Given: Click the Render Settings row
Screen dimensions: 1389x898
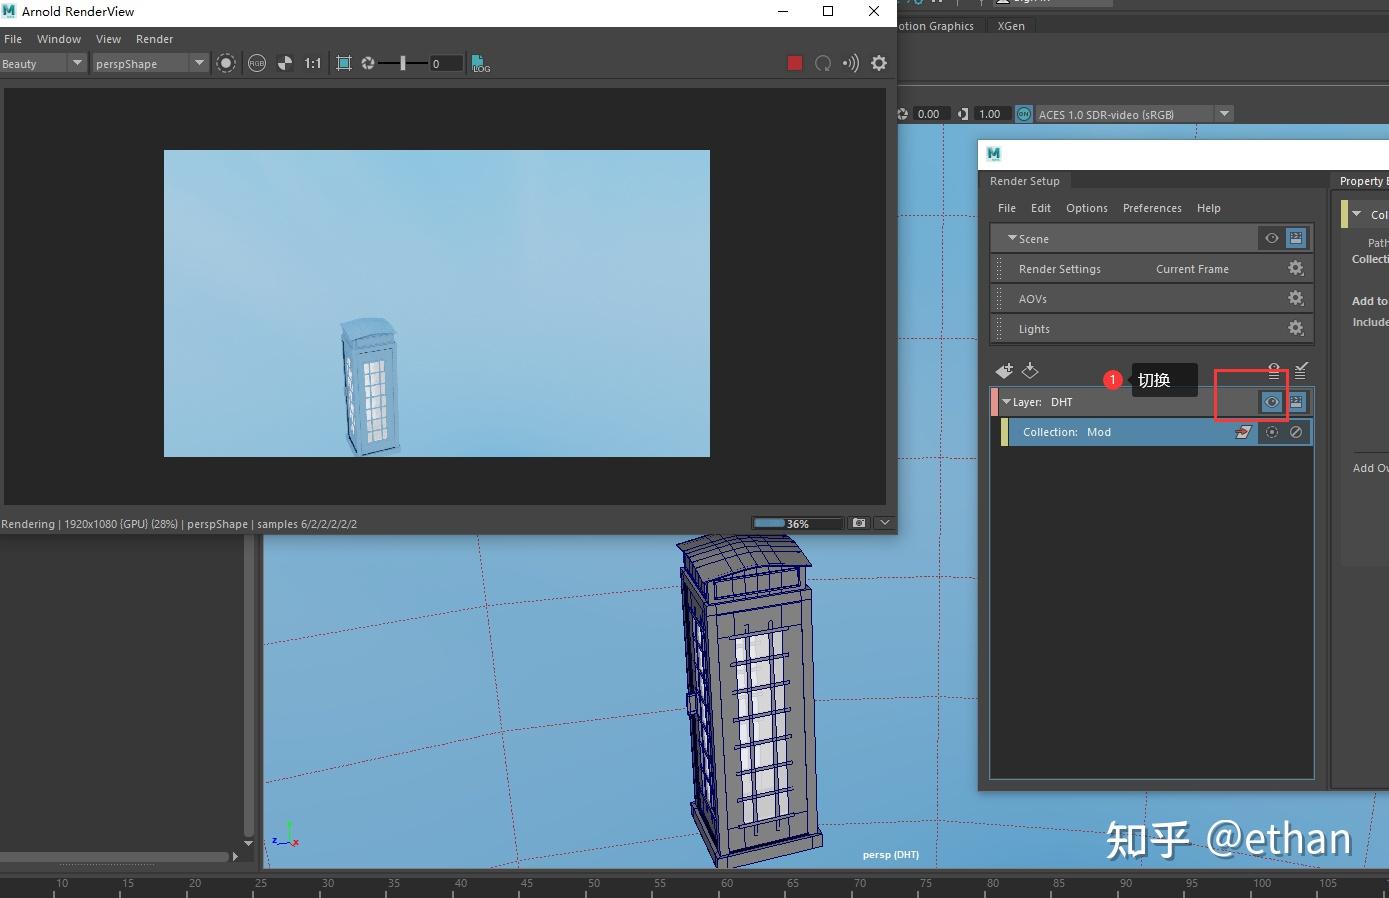Looking at the screenshot, I should click(x=1060, y=269).
